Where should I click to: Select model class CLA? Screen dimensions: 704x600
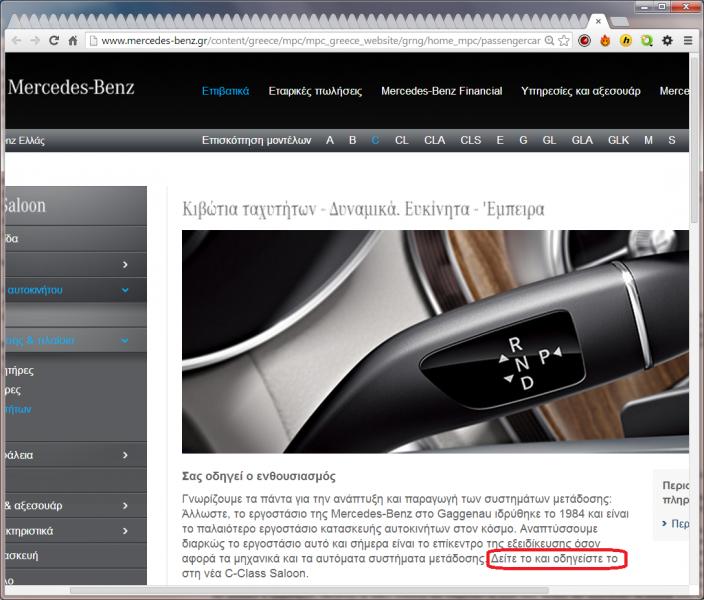point(435,140)
